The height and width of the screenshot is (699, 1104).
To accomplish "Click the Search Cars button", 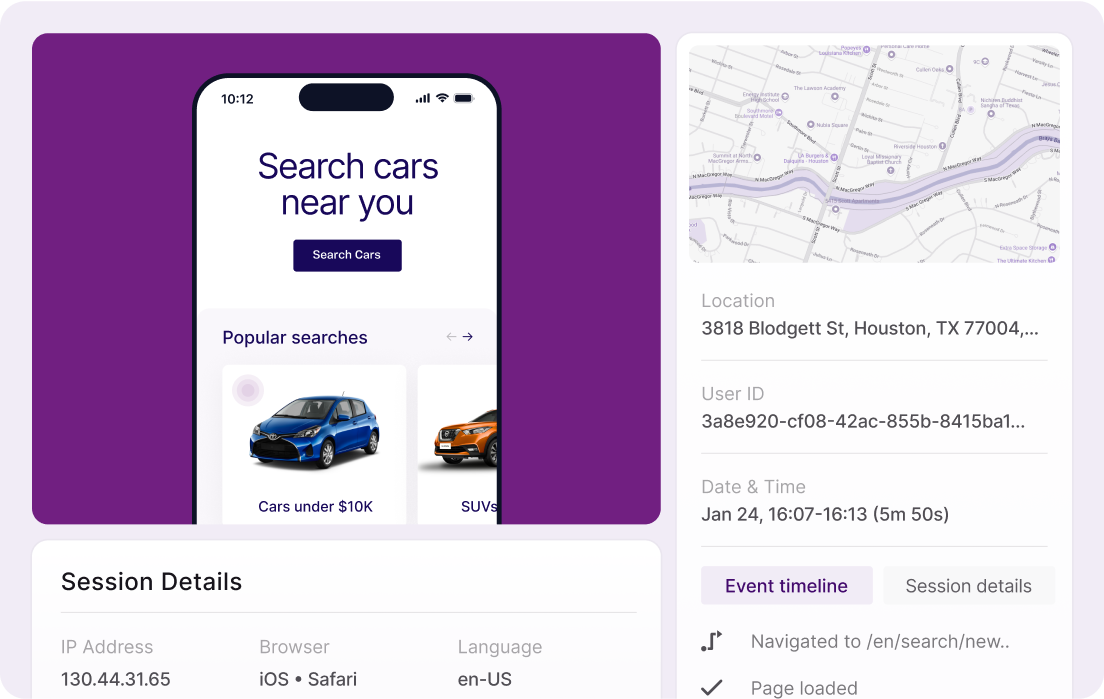I will [347, 255].
